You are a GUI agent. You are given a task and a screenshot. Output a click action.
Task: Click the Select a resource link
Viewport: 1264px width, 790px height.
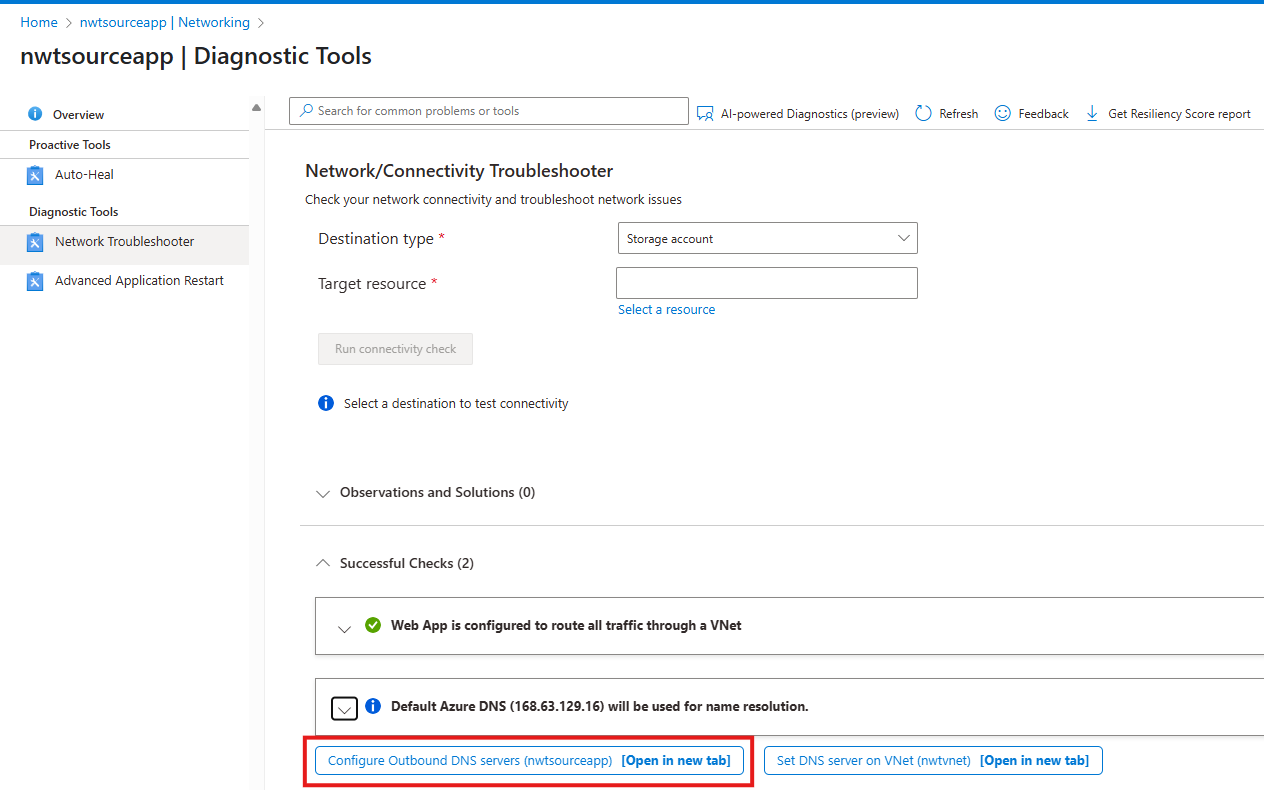pyautogui.click(x=666, y=310)
